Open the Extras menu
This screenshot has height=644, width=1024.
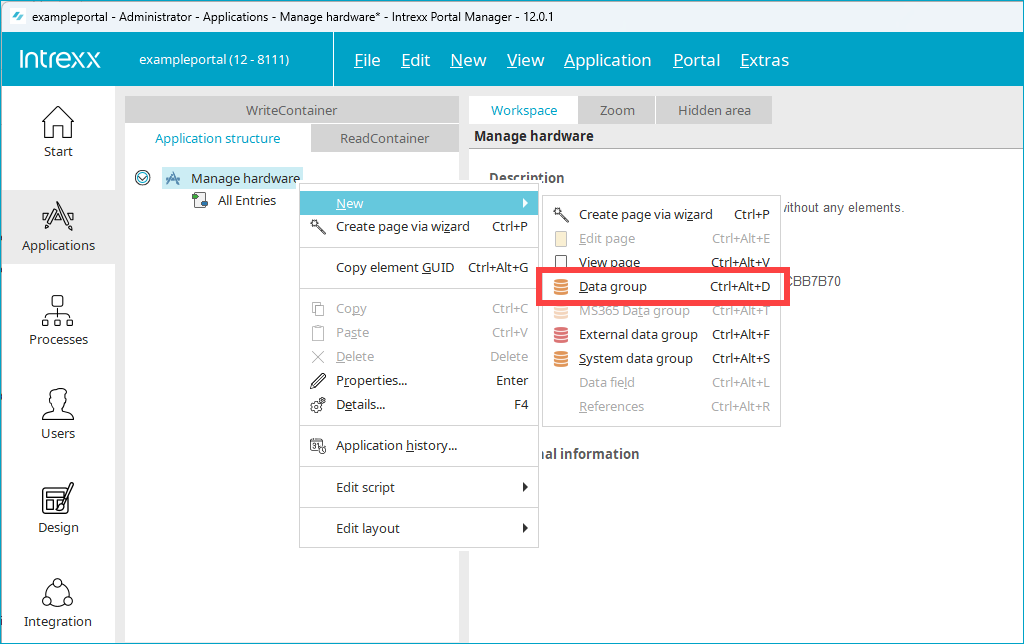tap(764, 60)
